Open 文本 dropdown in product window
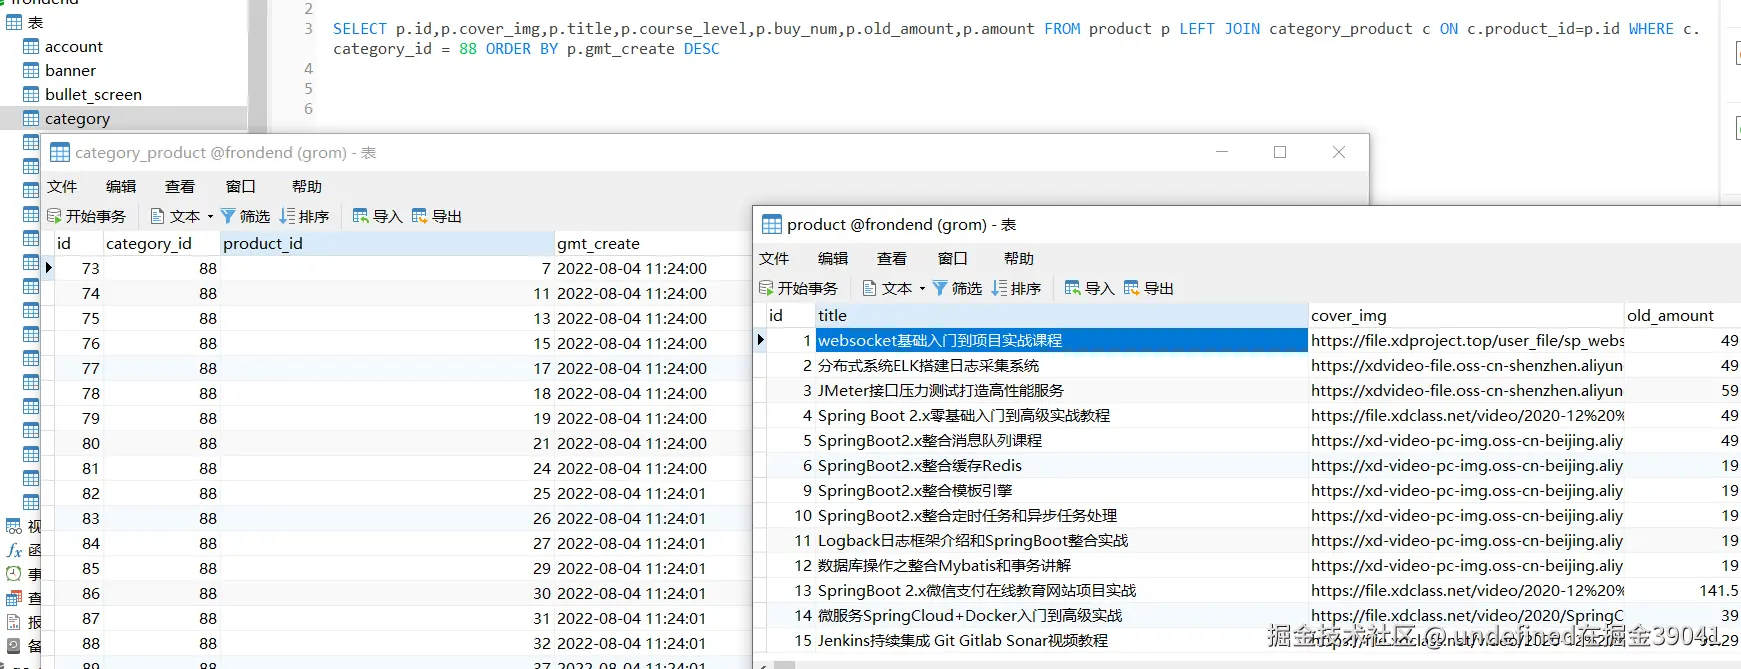This screenshot has width=1741, height=669. point(894,288)
